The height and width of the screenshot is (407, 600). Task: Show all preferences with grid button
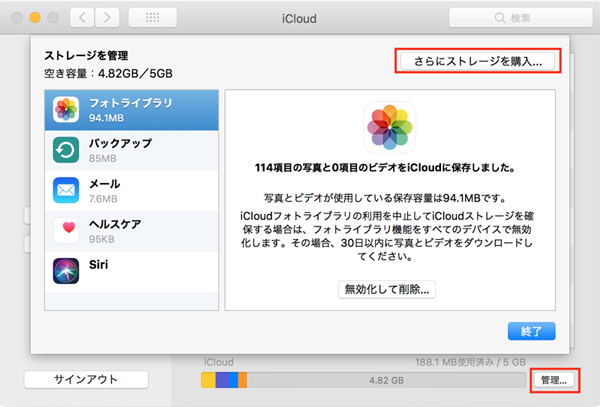pos(153,18)
